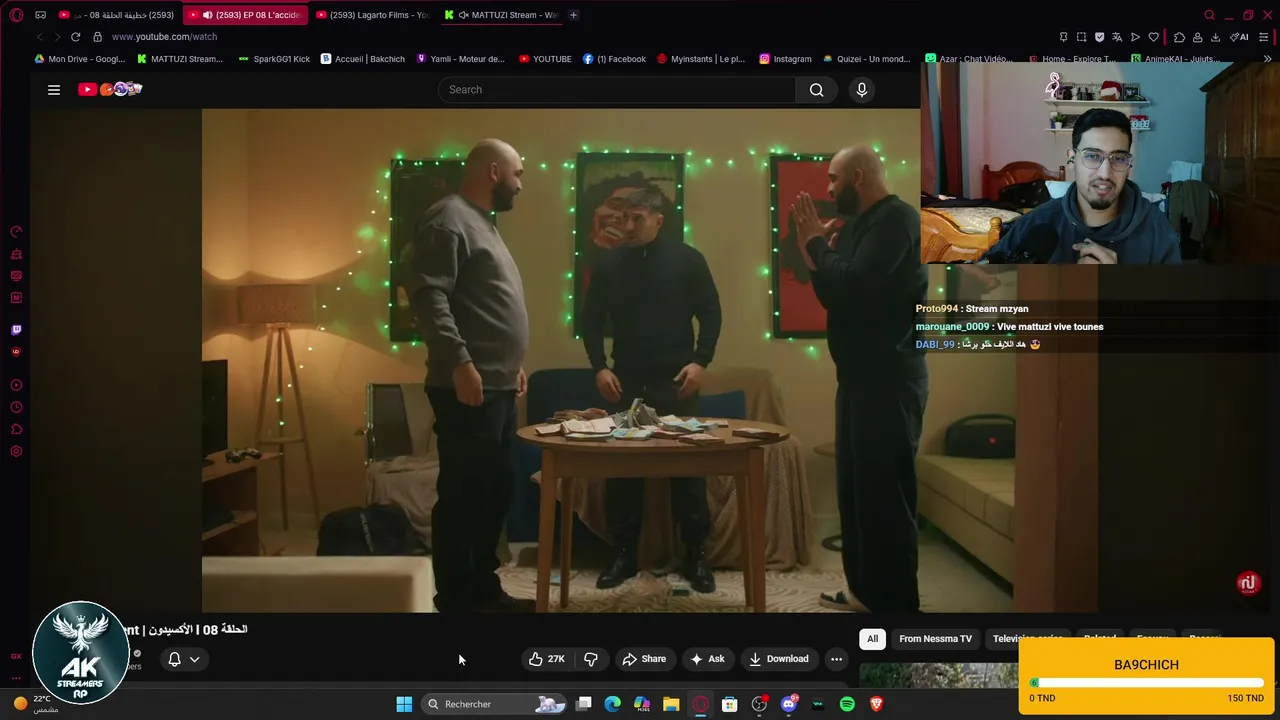Add a new browser tab

(x=573, y=15)
